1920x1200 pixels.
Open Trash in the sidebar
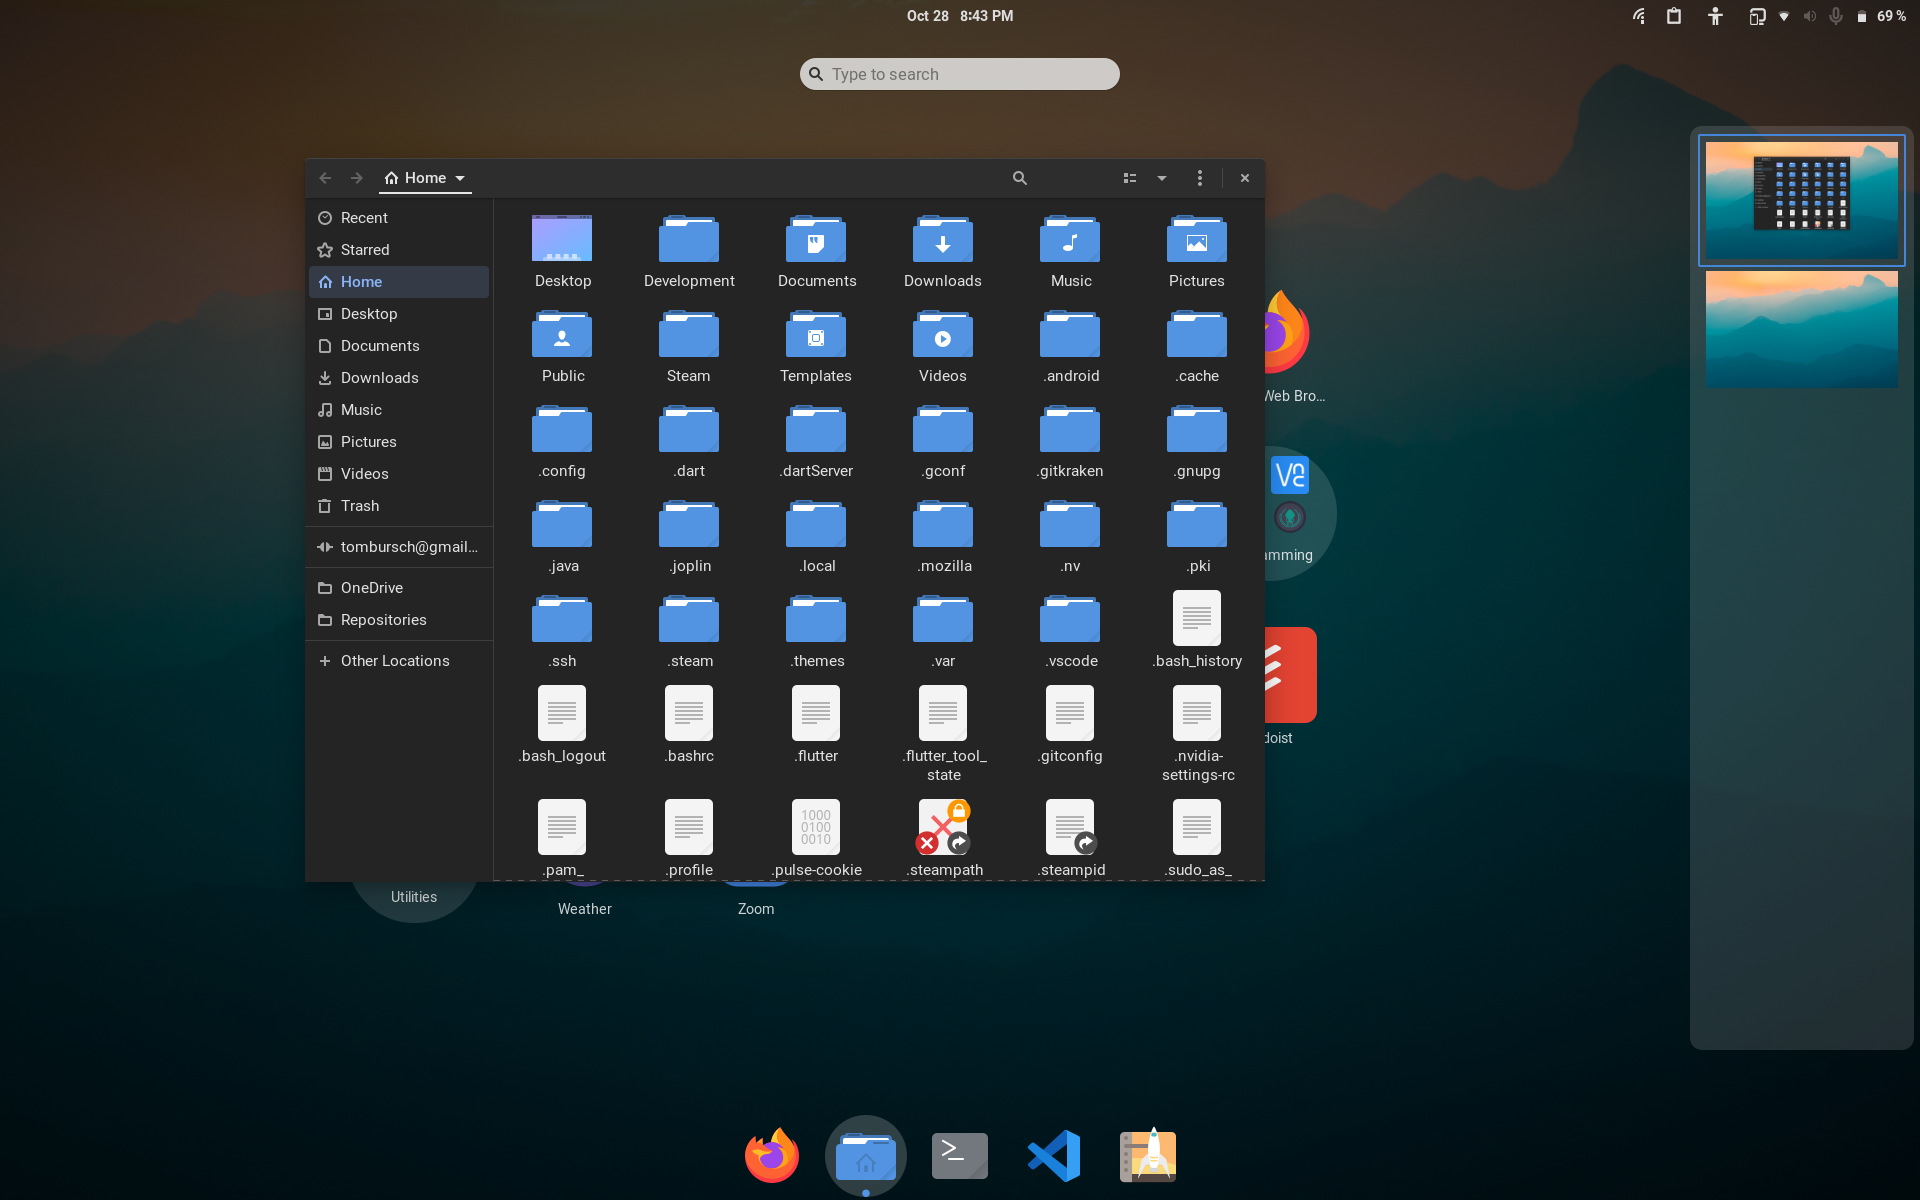click(x=399, y=506)
